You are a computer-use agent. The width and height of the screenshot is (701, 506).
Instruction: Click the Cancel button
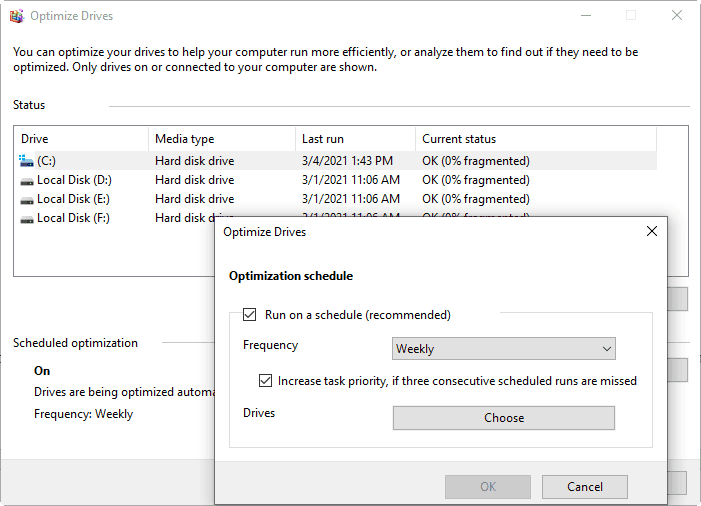pyautogui.click(x=585, y=487)
